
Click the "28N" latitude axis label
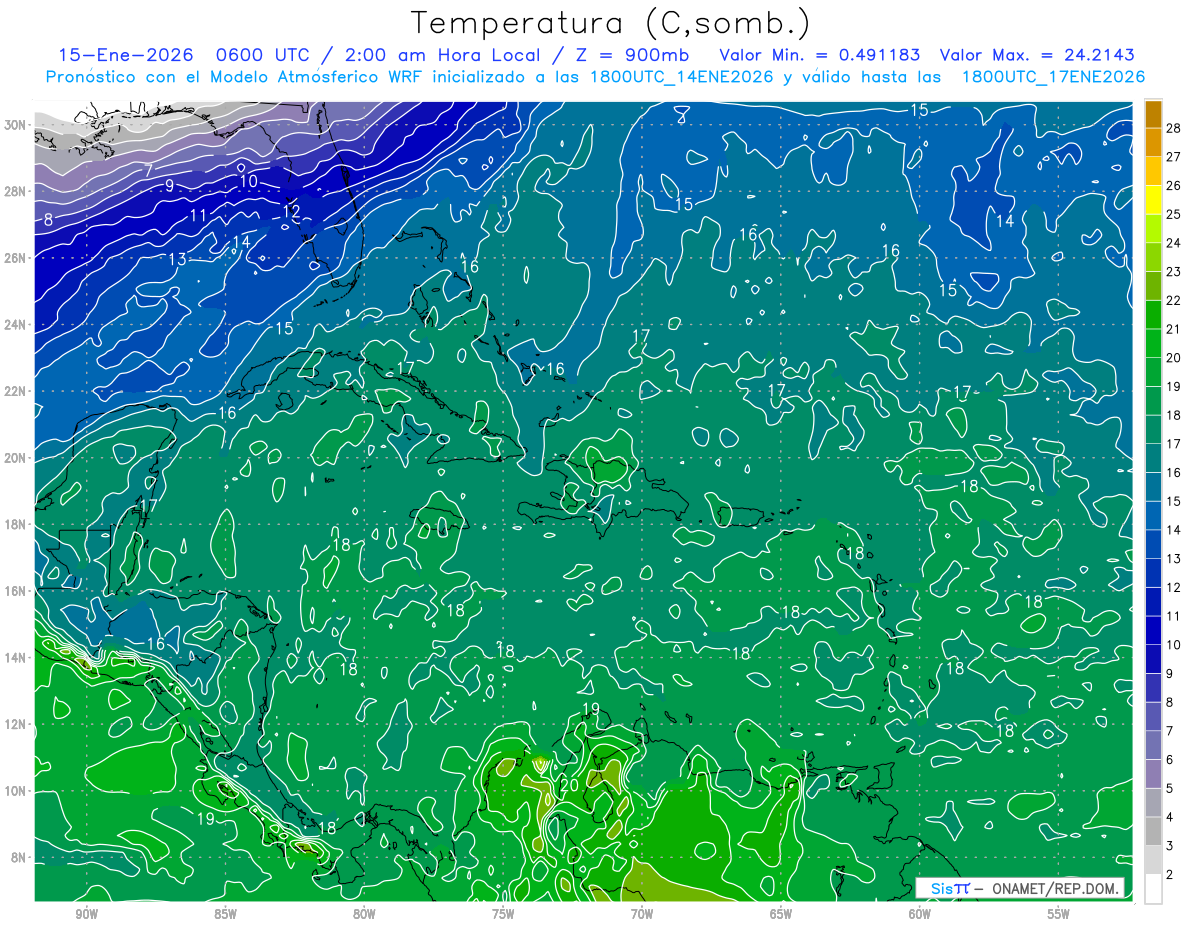pyautogui.click(x=15, y=191)
